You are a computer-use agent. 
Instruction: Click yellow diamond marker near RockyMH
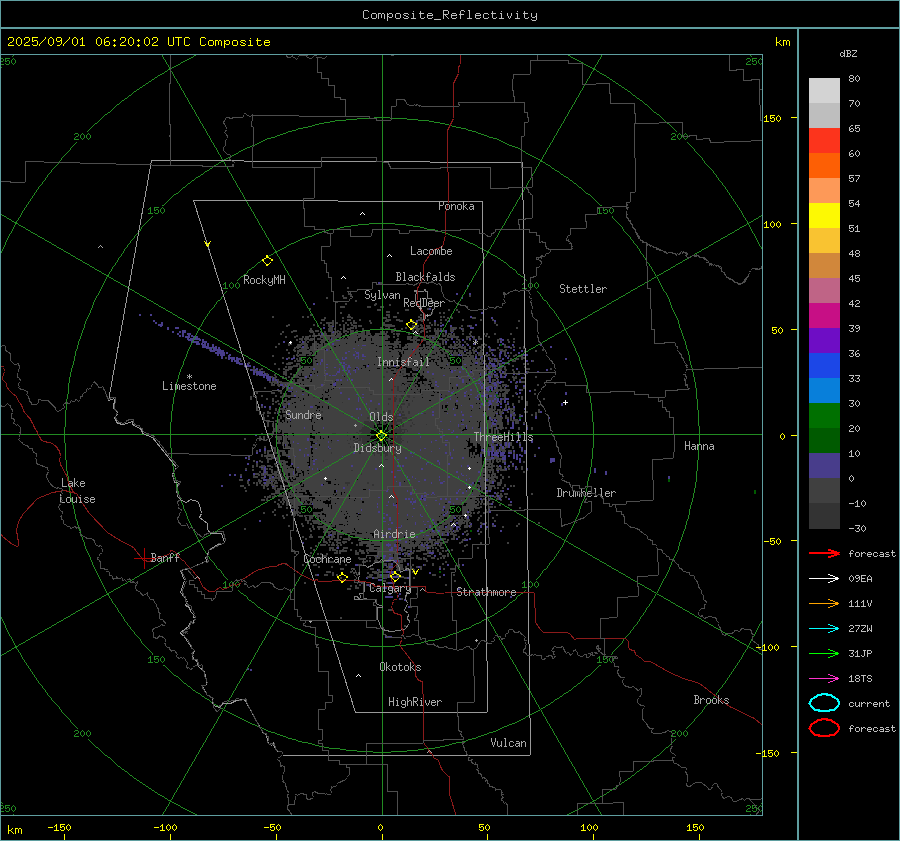click(x=267, y=261)
